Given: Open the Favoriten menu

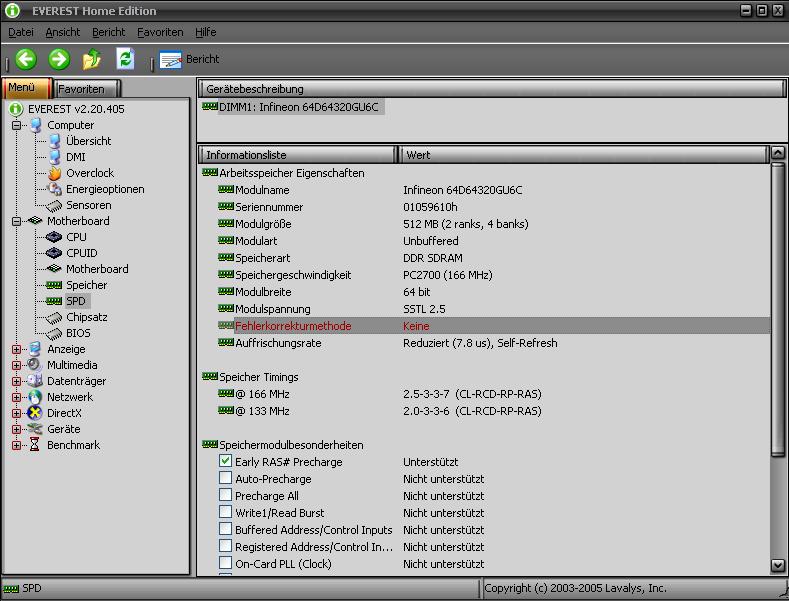Looking at the screenshot, I should click(x=160, y=32).
